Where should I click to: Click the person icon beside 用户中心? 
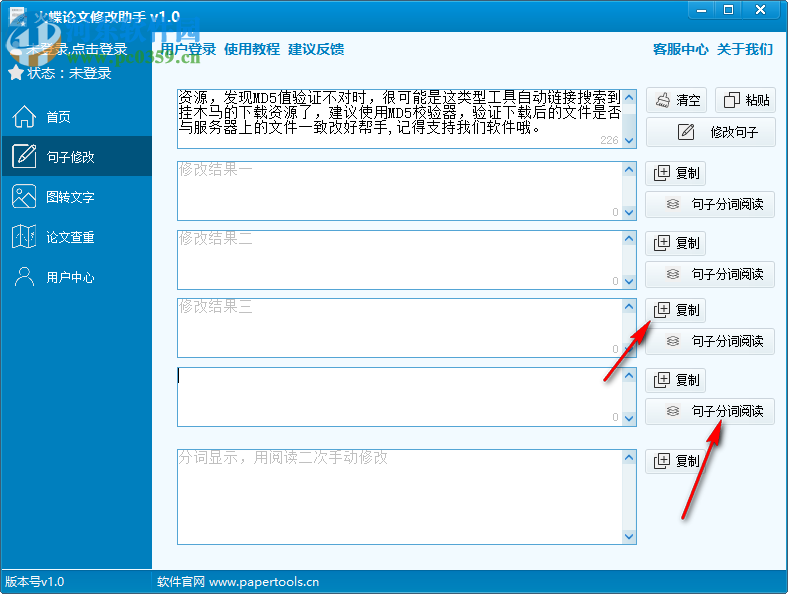[x=24, y=277]
